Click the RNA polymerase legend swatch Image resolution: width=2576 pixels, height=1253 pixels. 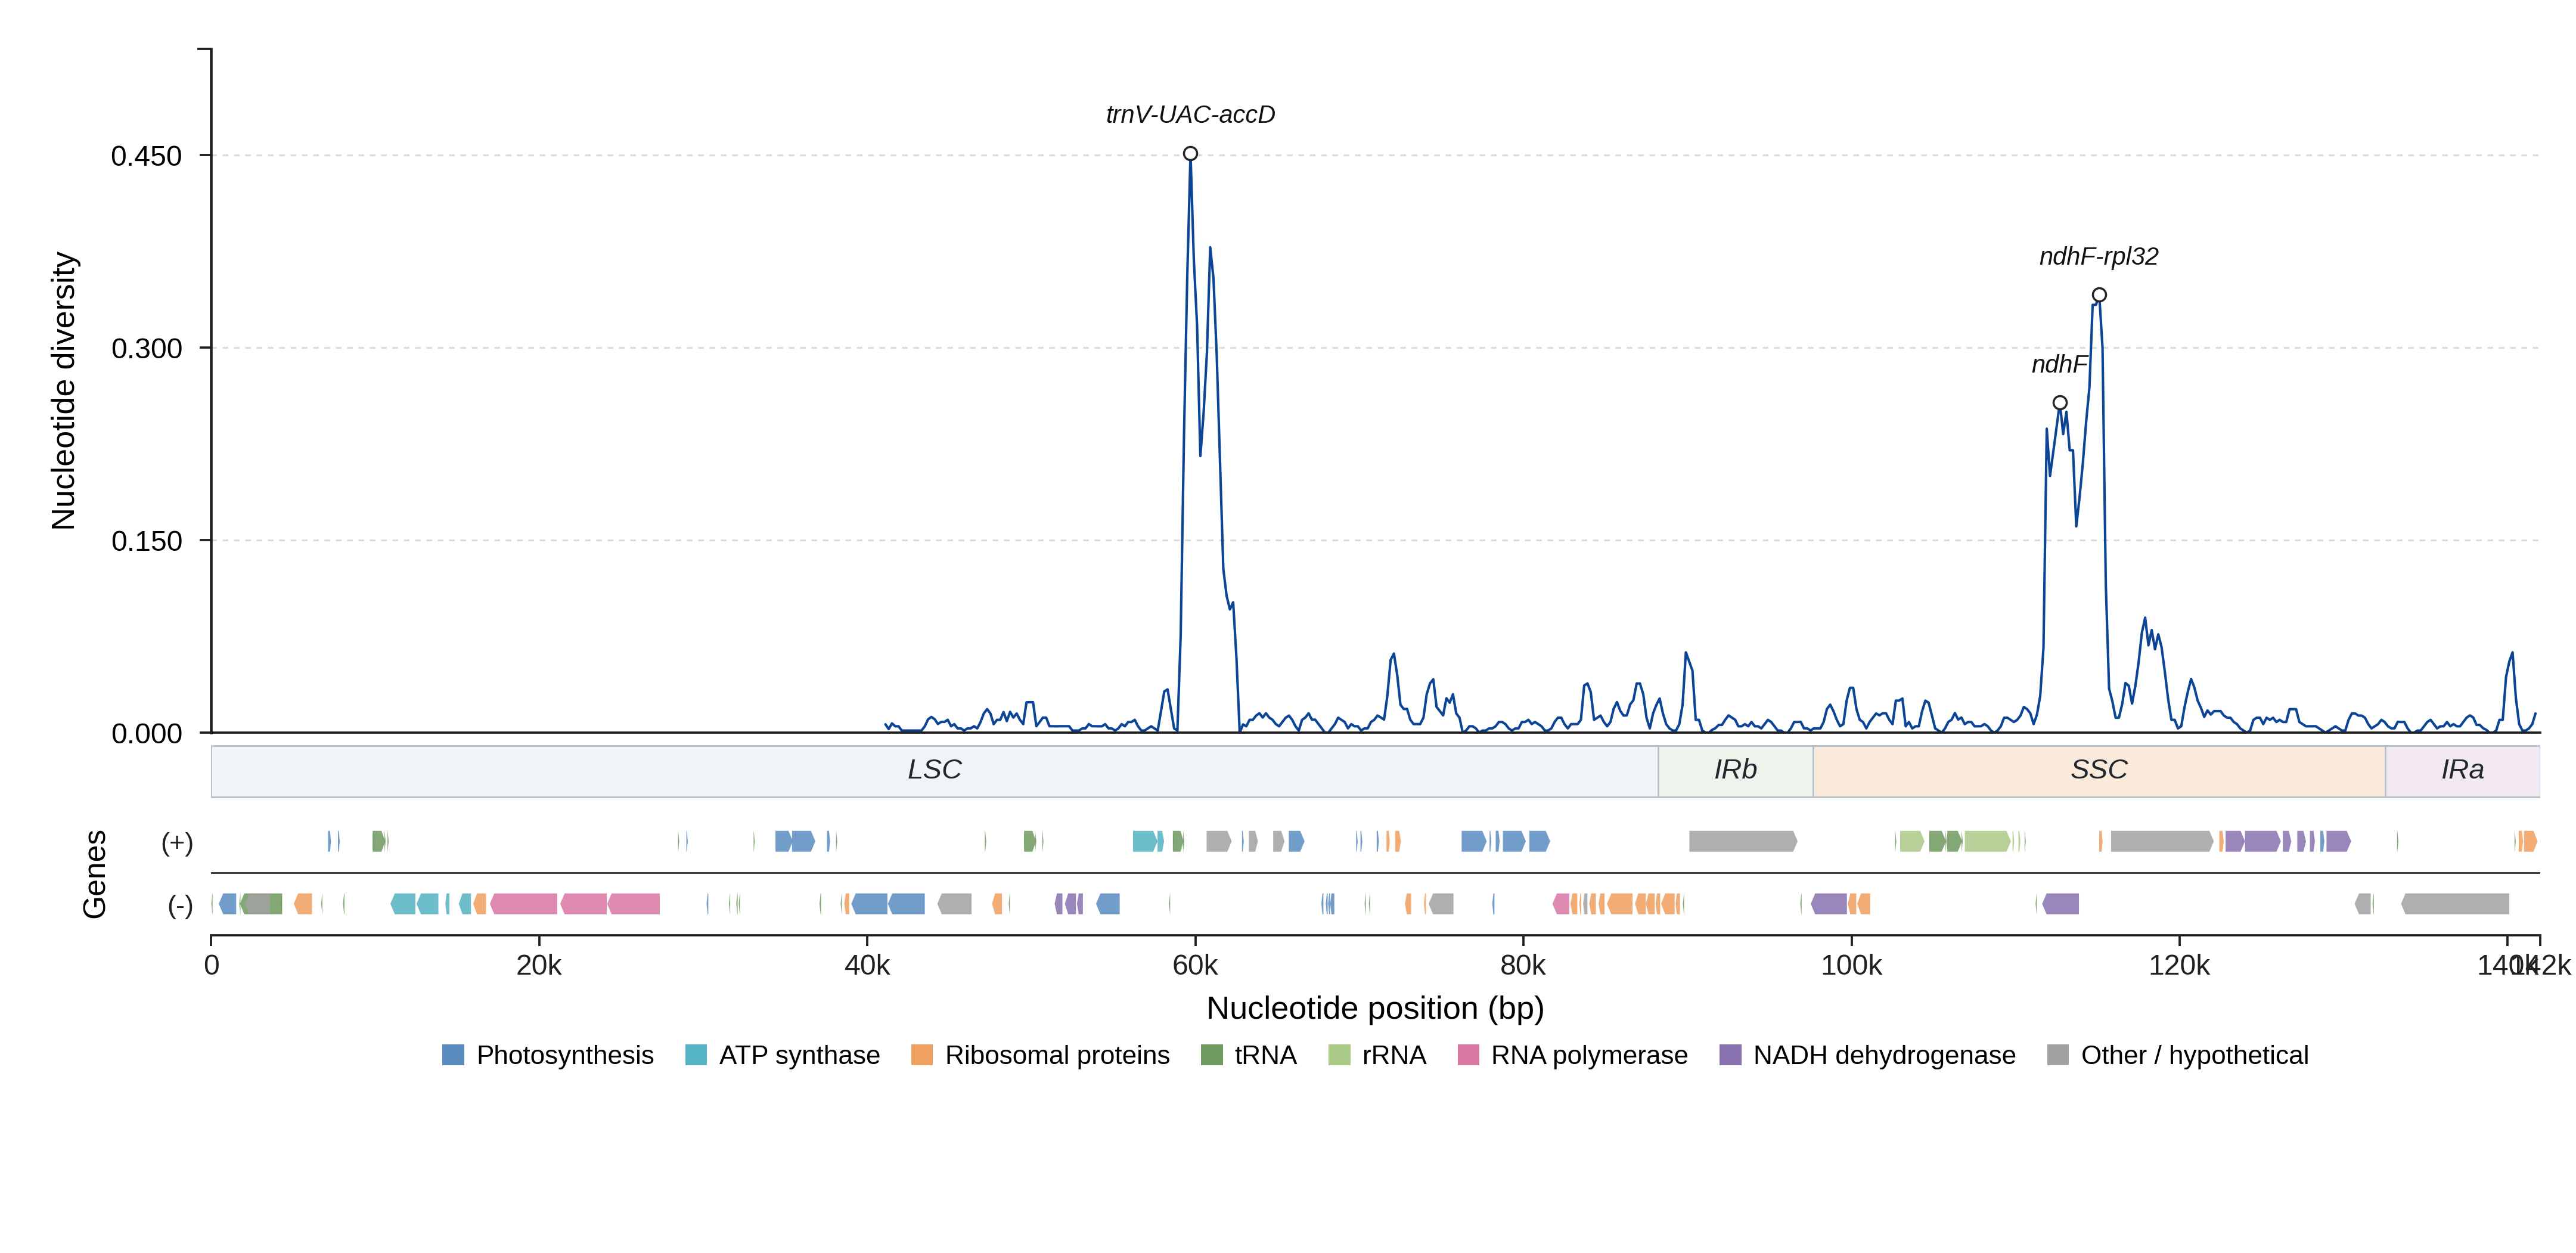(1468, 1055)
